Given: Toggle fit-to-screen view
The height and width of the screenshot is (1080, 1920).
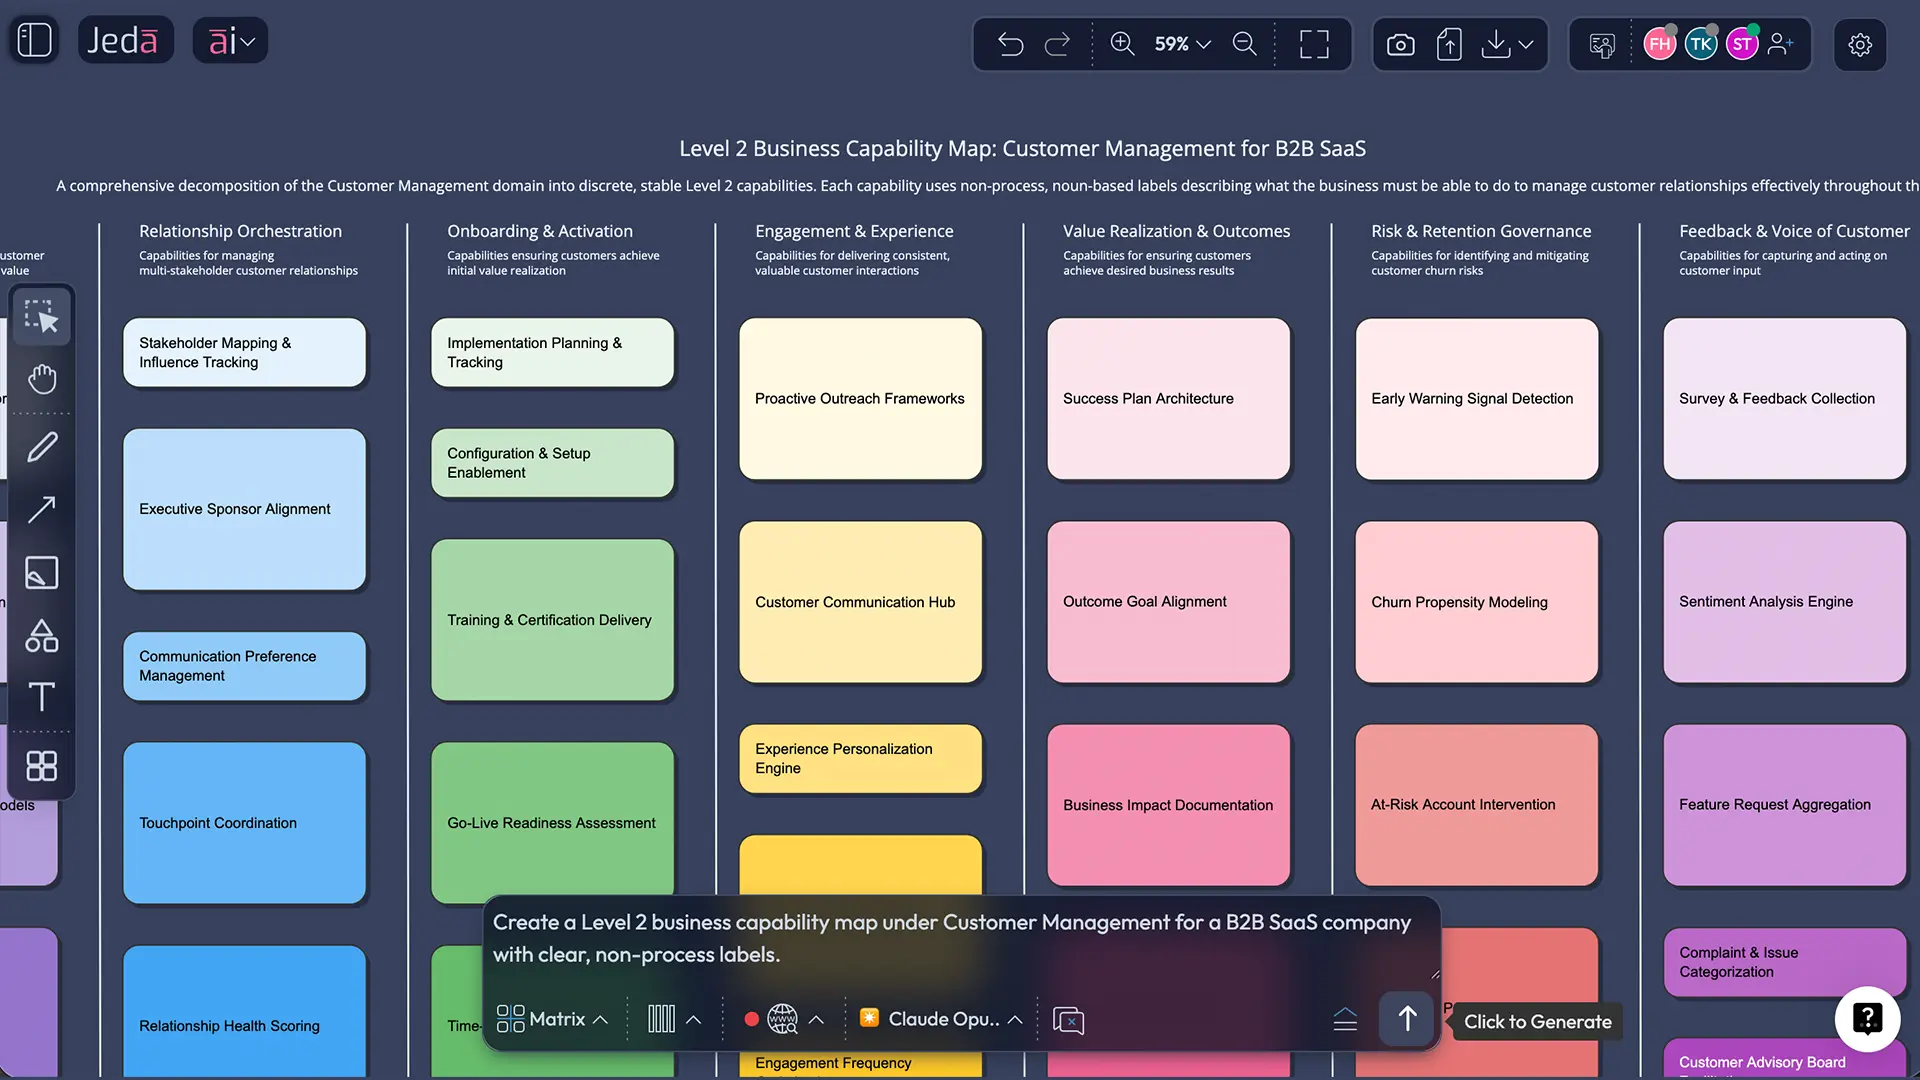Looking at the screenshot, I should click(x=1314, y=44).
